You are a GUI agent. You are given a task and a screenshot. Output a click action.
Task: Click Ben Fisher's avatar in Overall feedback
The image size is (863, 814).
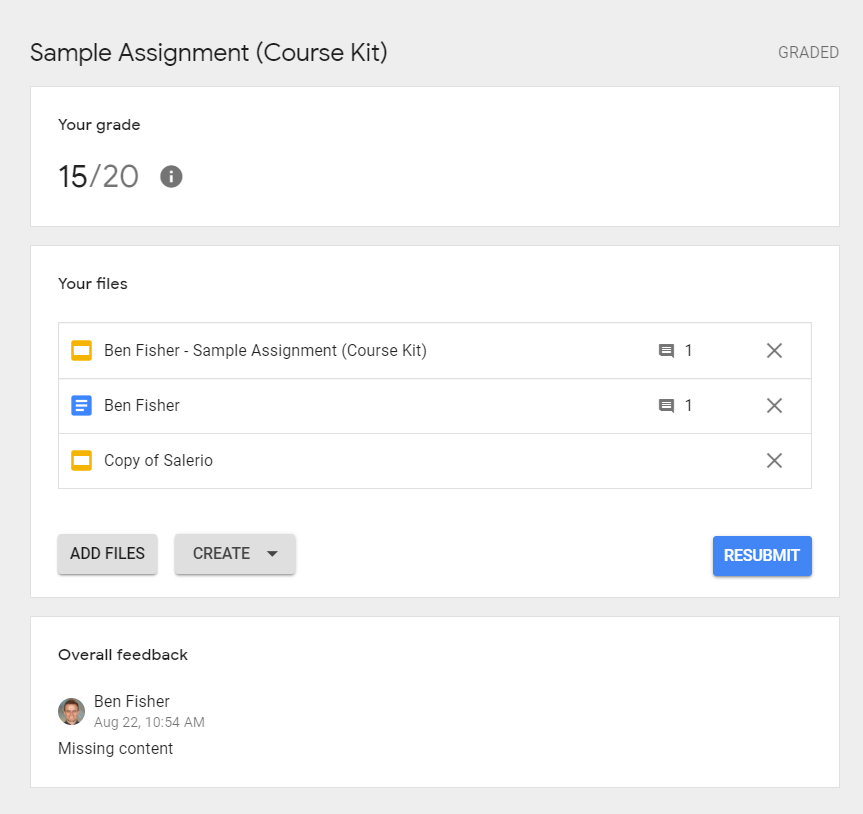71,711
